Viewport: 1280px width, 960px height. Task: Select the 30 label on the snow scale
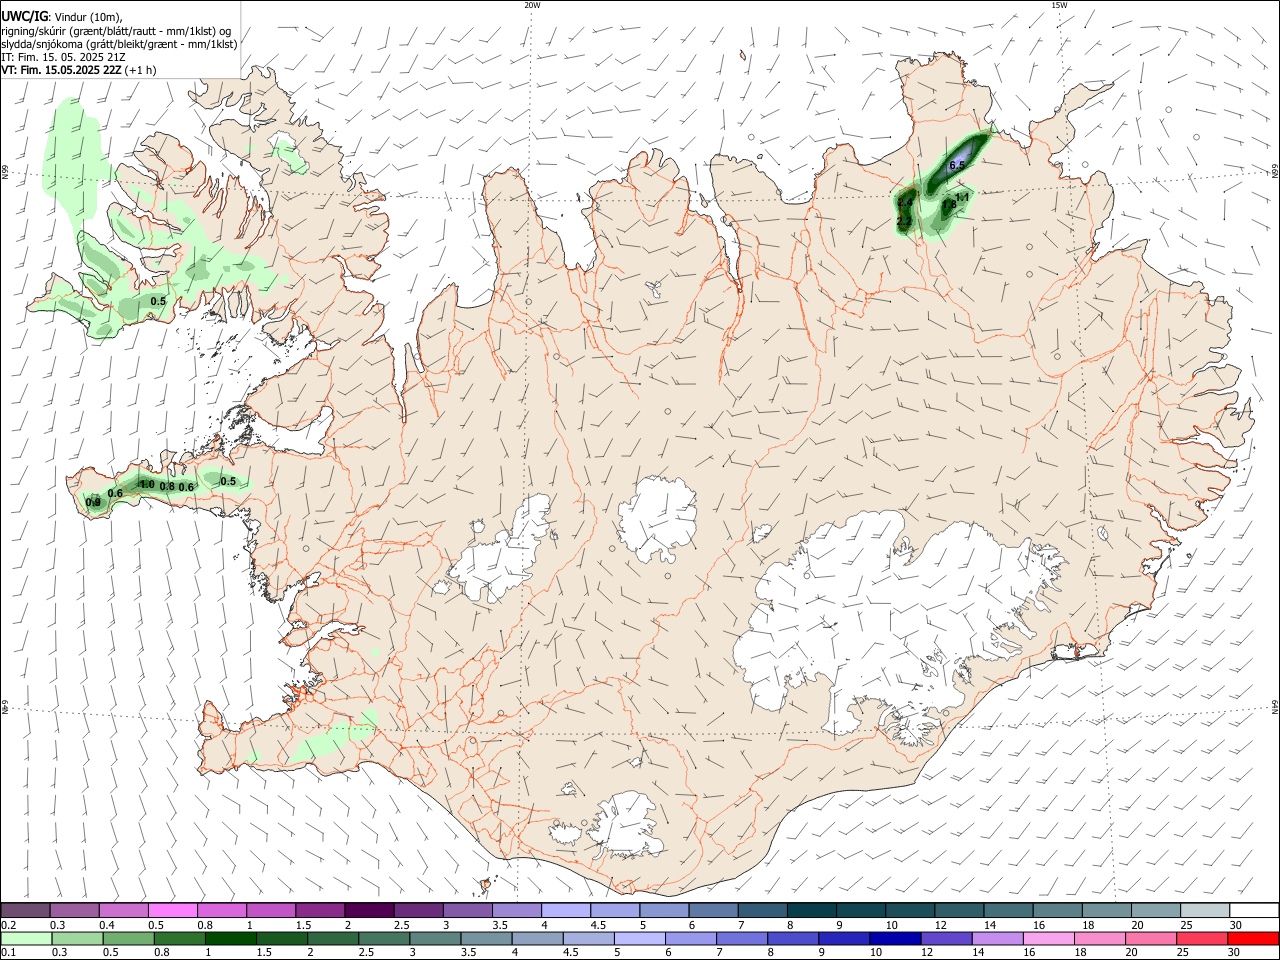(x=1235, y=925)
